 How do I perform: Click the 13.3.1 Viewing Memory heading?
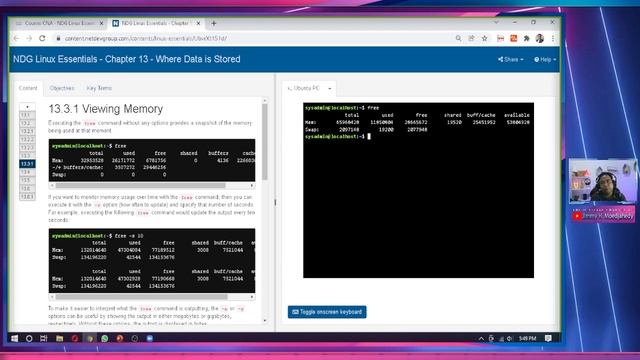click(x=106, y=109)
